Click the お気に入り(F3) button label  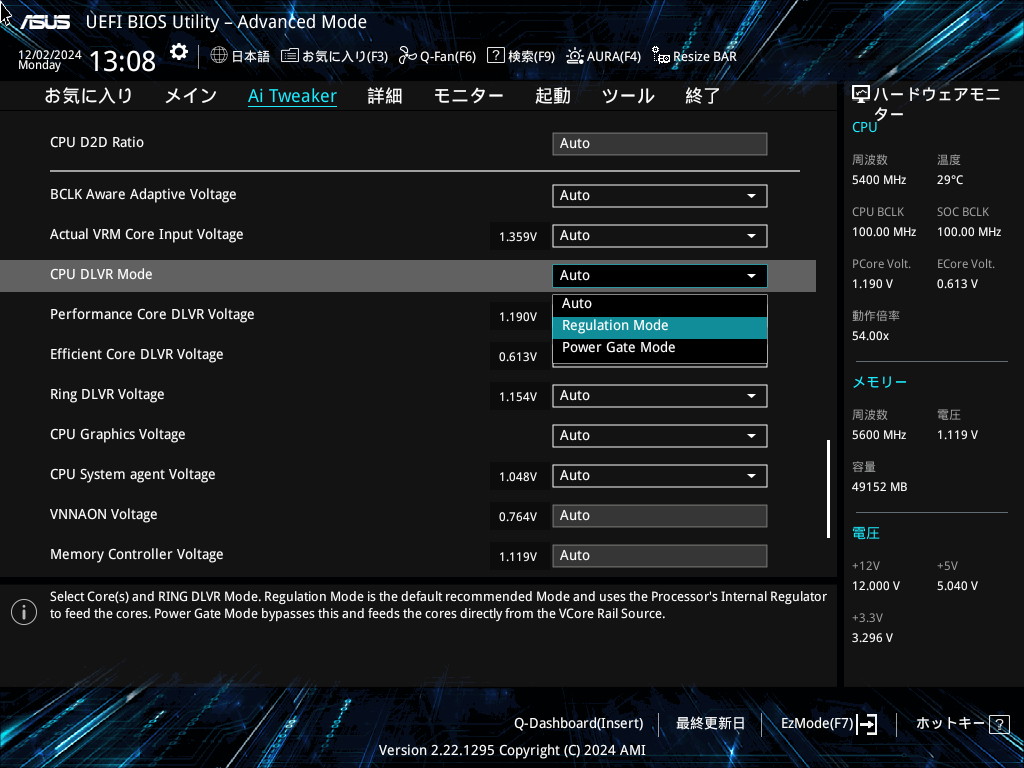coord(345,57)
